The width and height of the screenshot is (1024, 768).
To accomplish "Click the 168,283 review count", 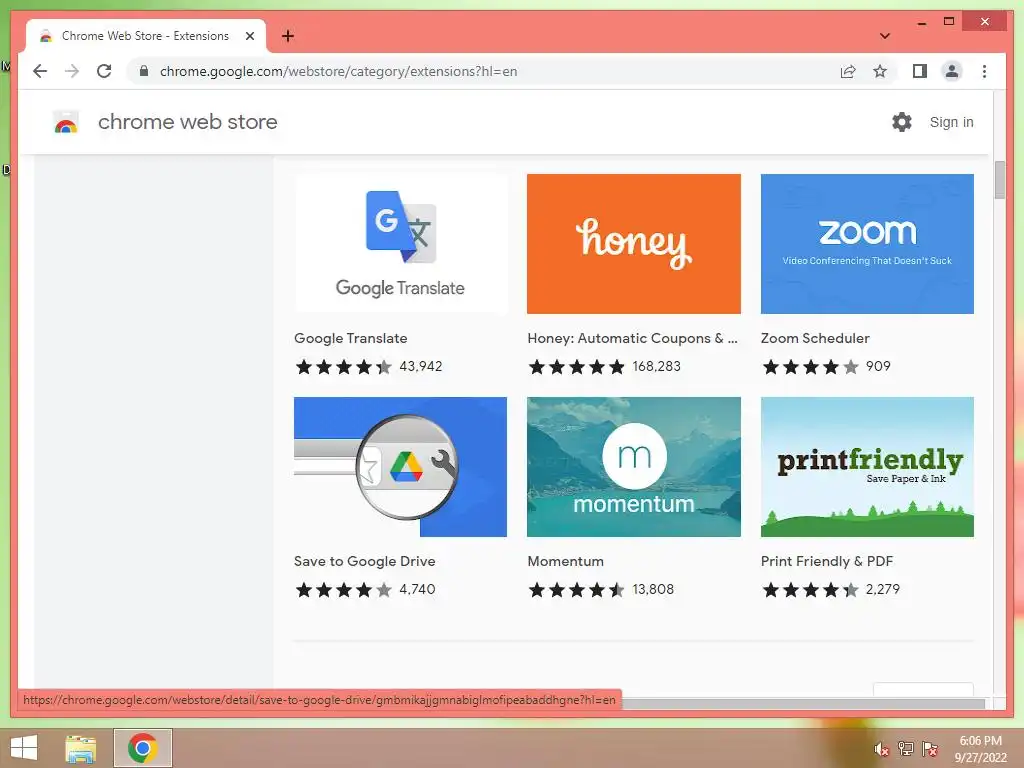I will pos(656,366).
